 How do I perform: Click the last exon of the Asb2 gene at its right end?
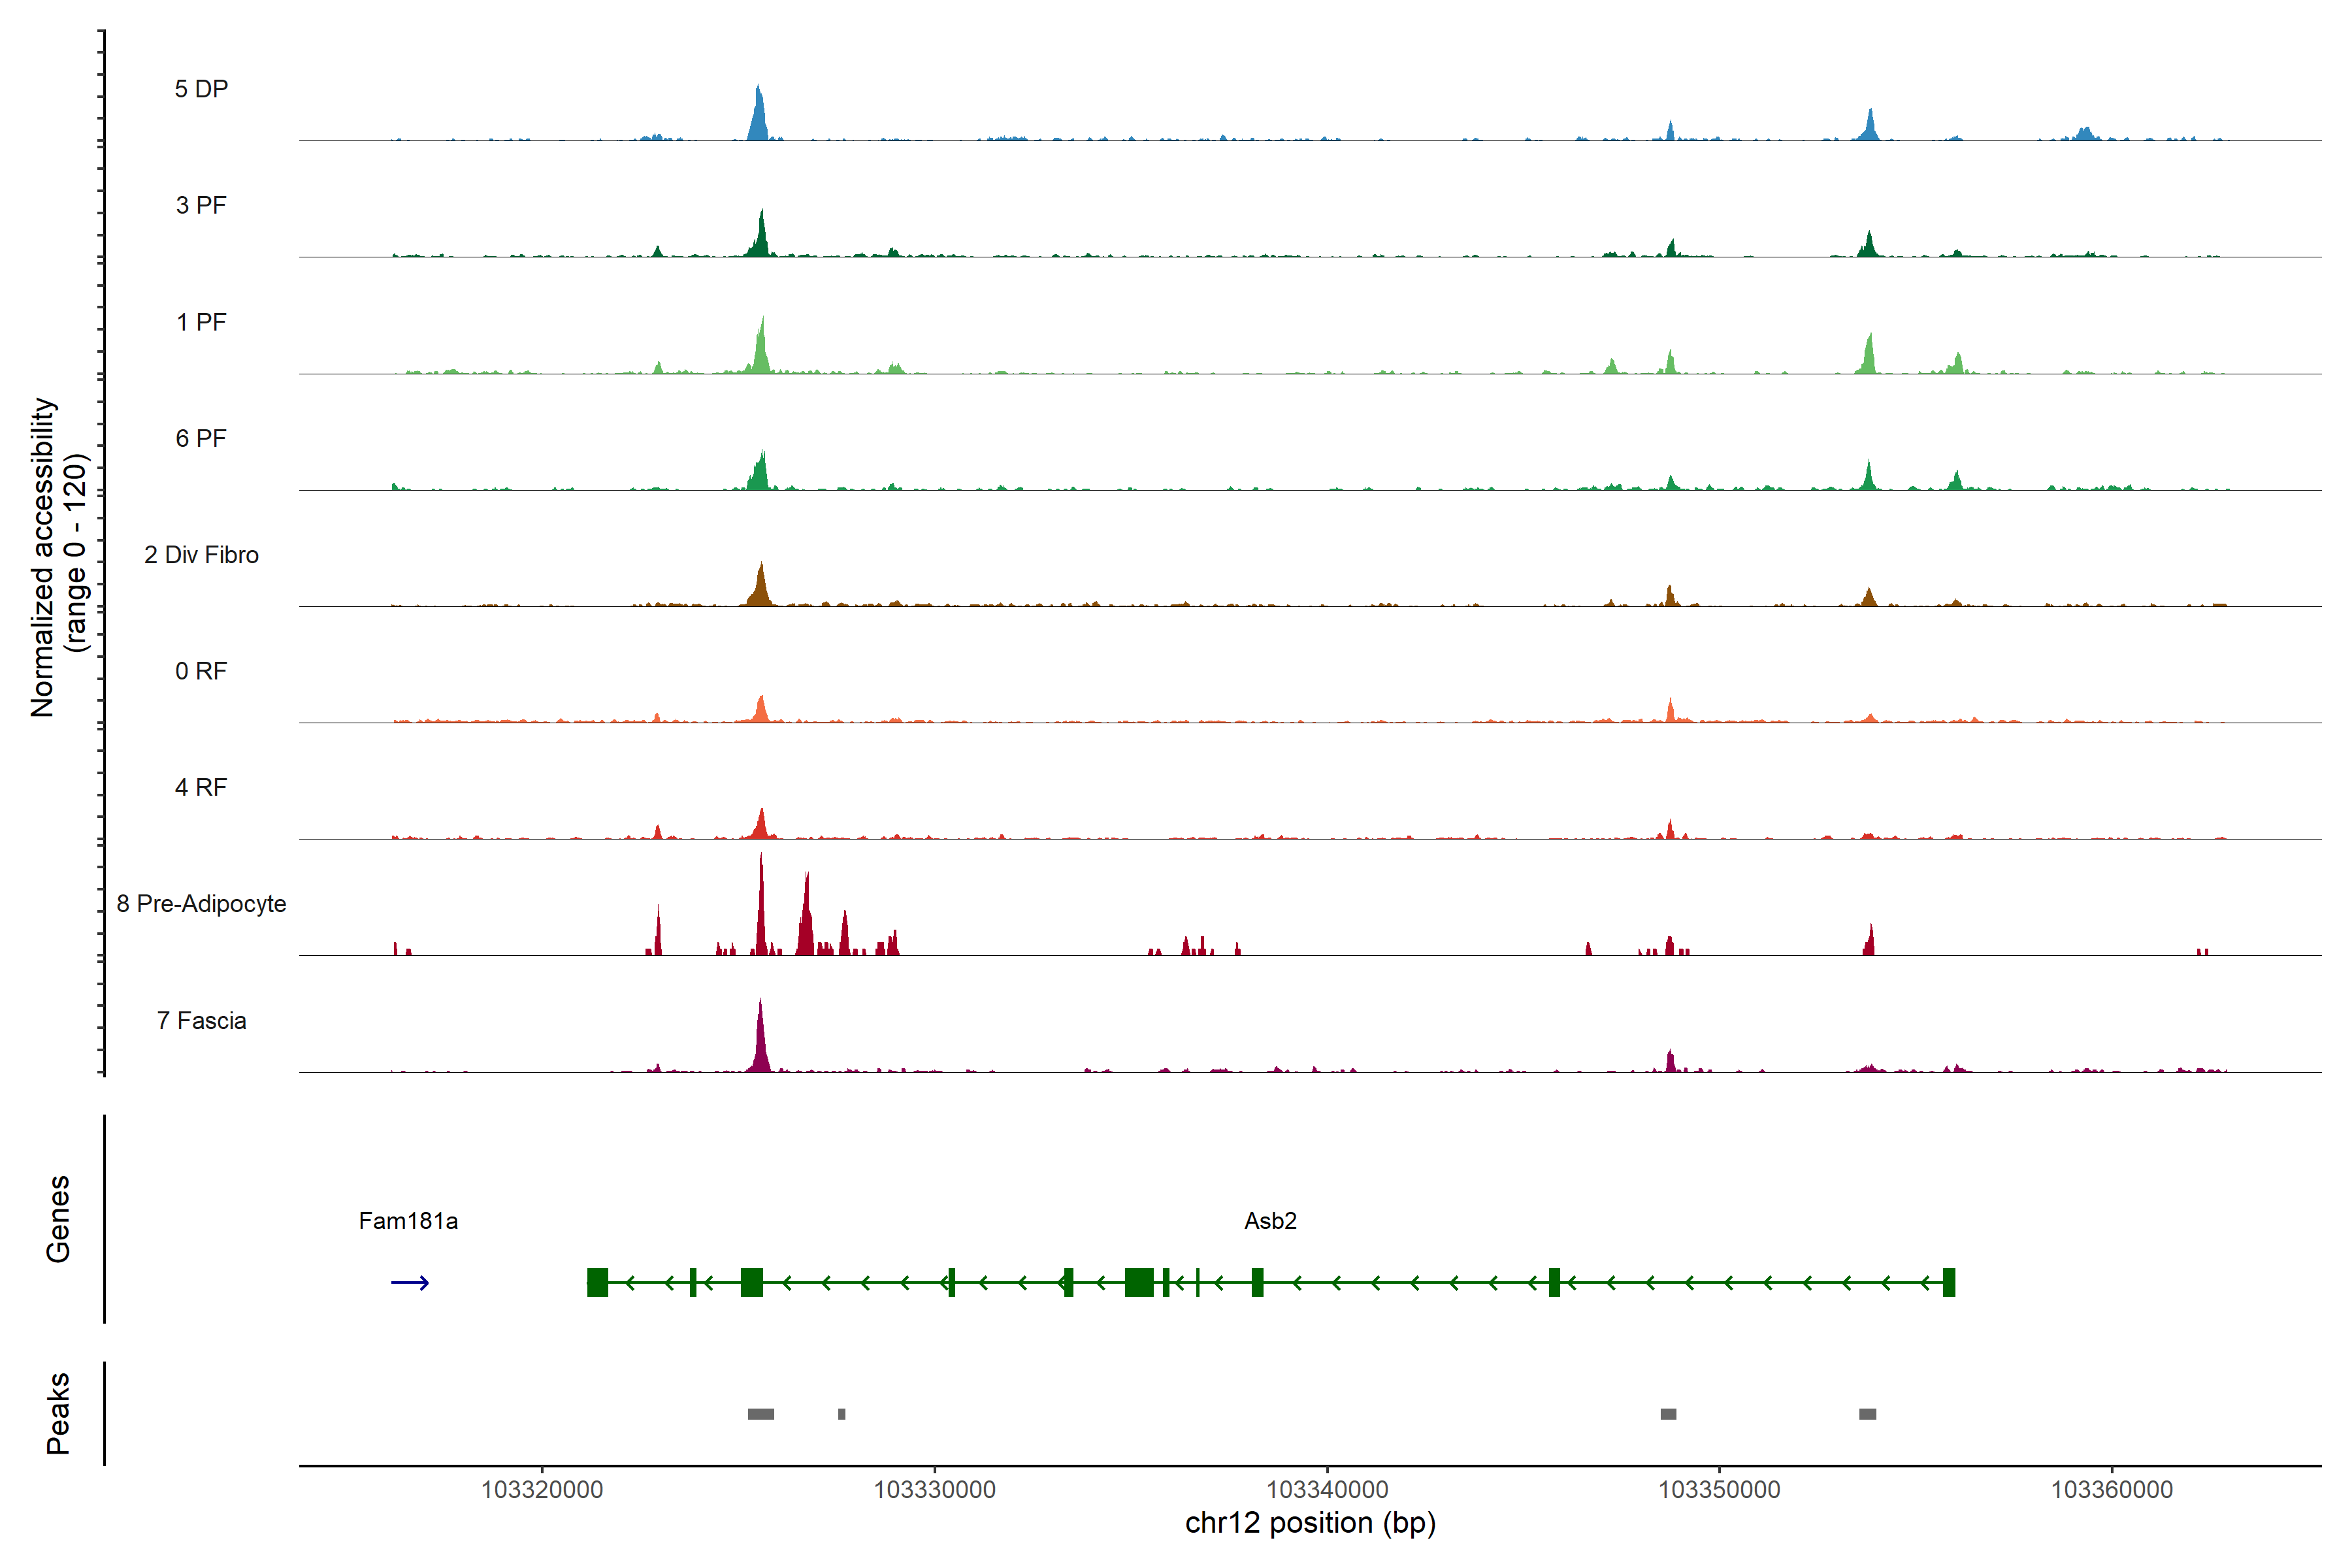[x=1948, y=1282]
